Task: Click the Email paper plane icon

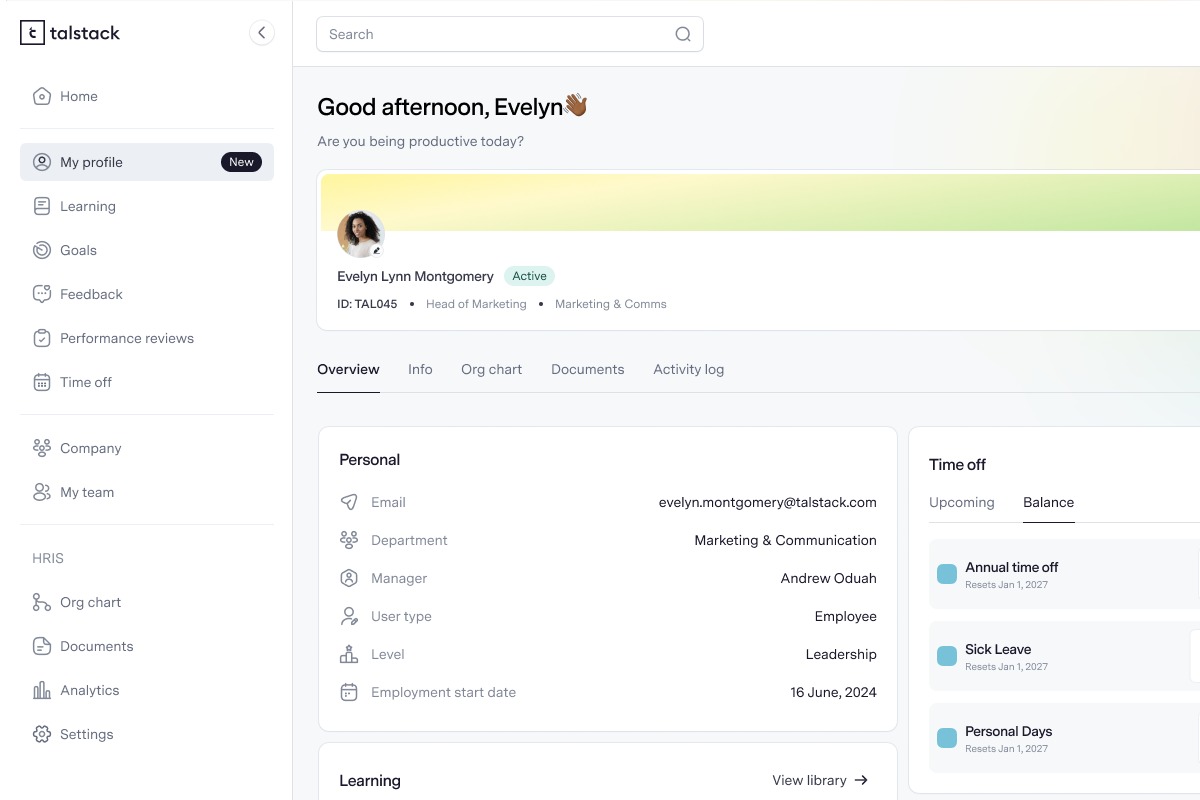Action: (x=349, y=502)
